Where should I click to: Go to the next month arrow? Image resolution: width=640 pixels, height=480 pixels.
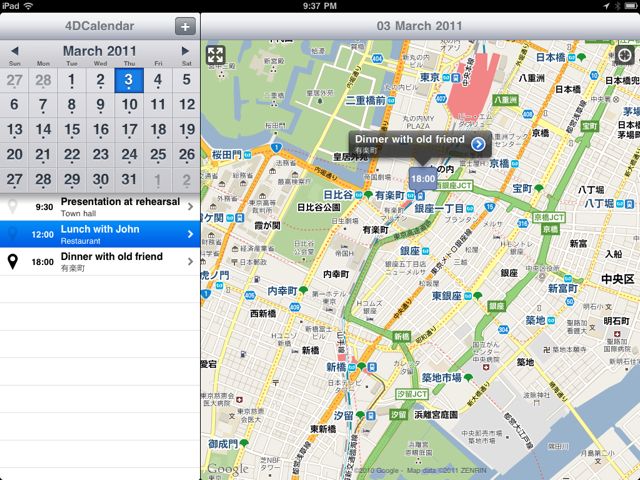pos(185,51)
